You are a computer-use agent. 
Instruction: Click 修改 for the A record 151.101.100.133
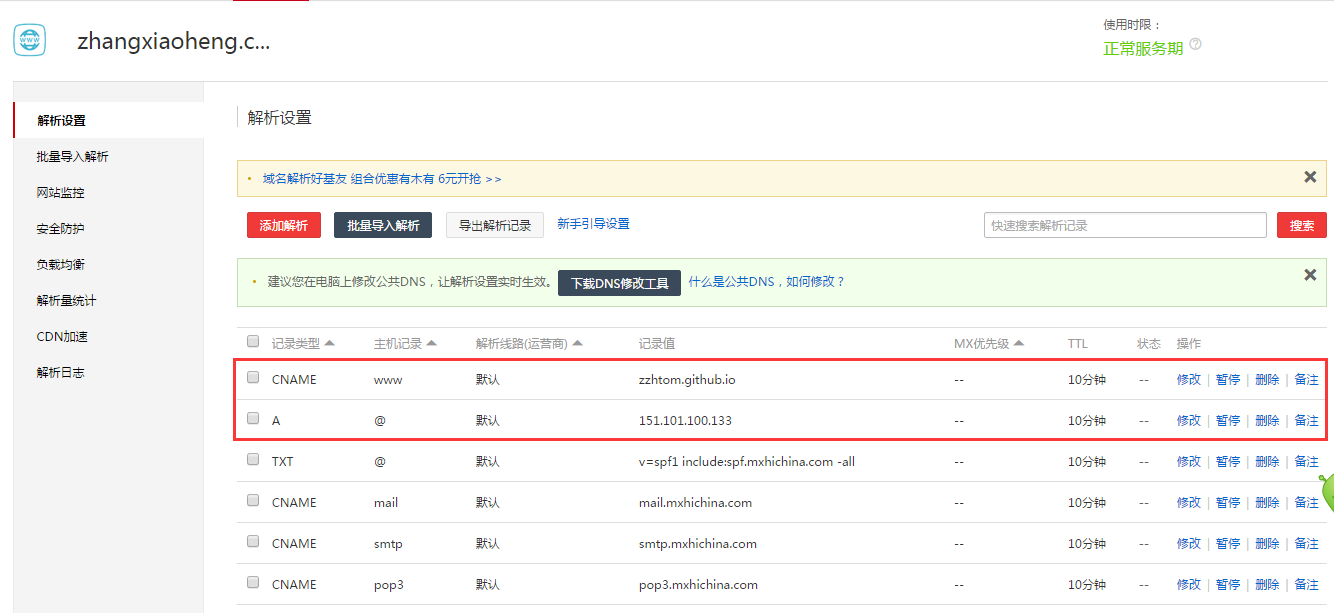[x=1188, y=420]
